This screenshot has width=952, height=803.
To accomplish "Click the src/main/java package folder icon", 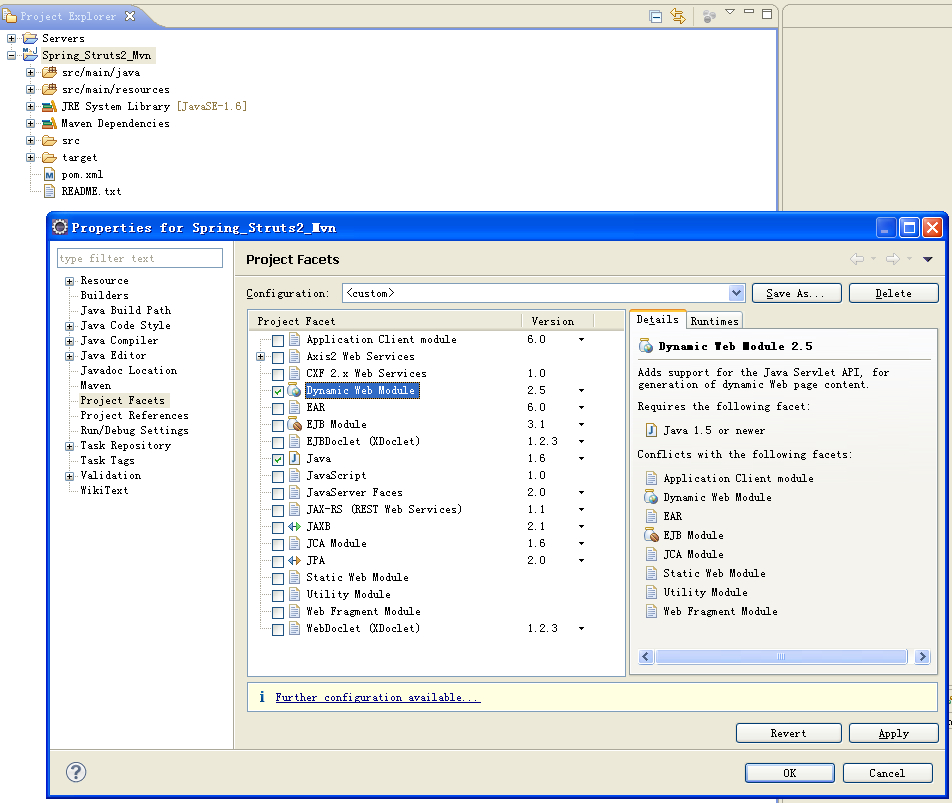I will tap(49, 73).
